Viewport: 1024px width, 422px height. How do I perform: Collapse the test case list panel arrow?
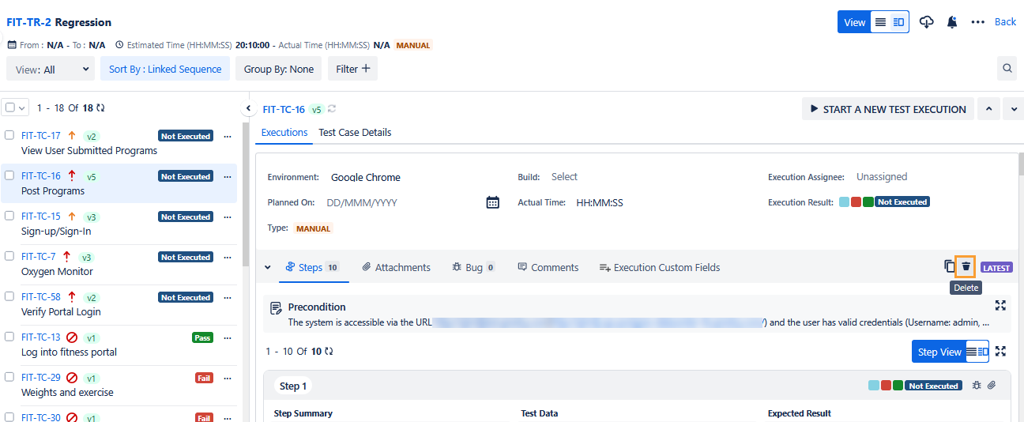(x=248, y=108)
